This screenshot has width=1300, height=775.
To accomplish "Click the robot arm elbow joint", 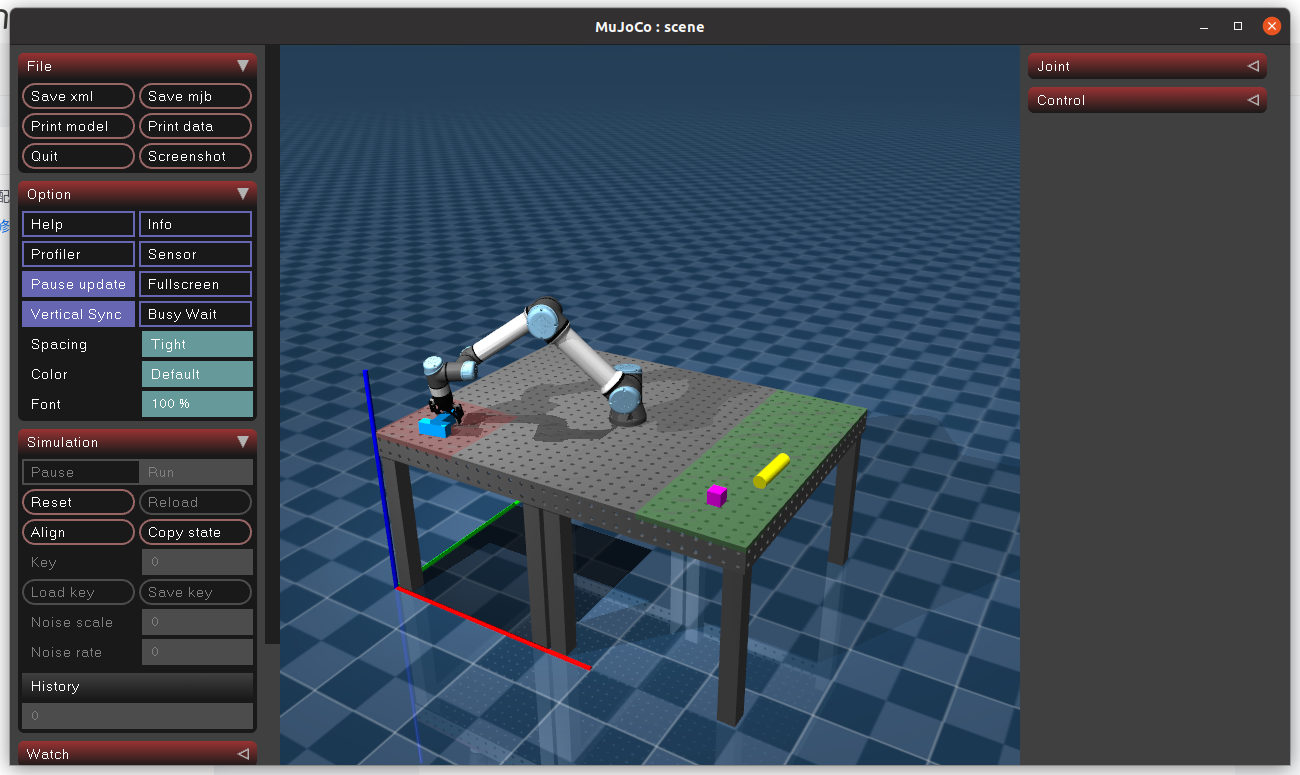I will coord(541,319).
